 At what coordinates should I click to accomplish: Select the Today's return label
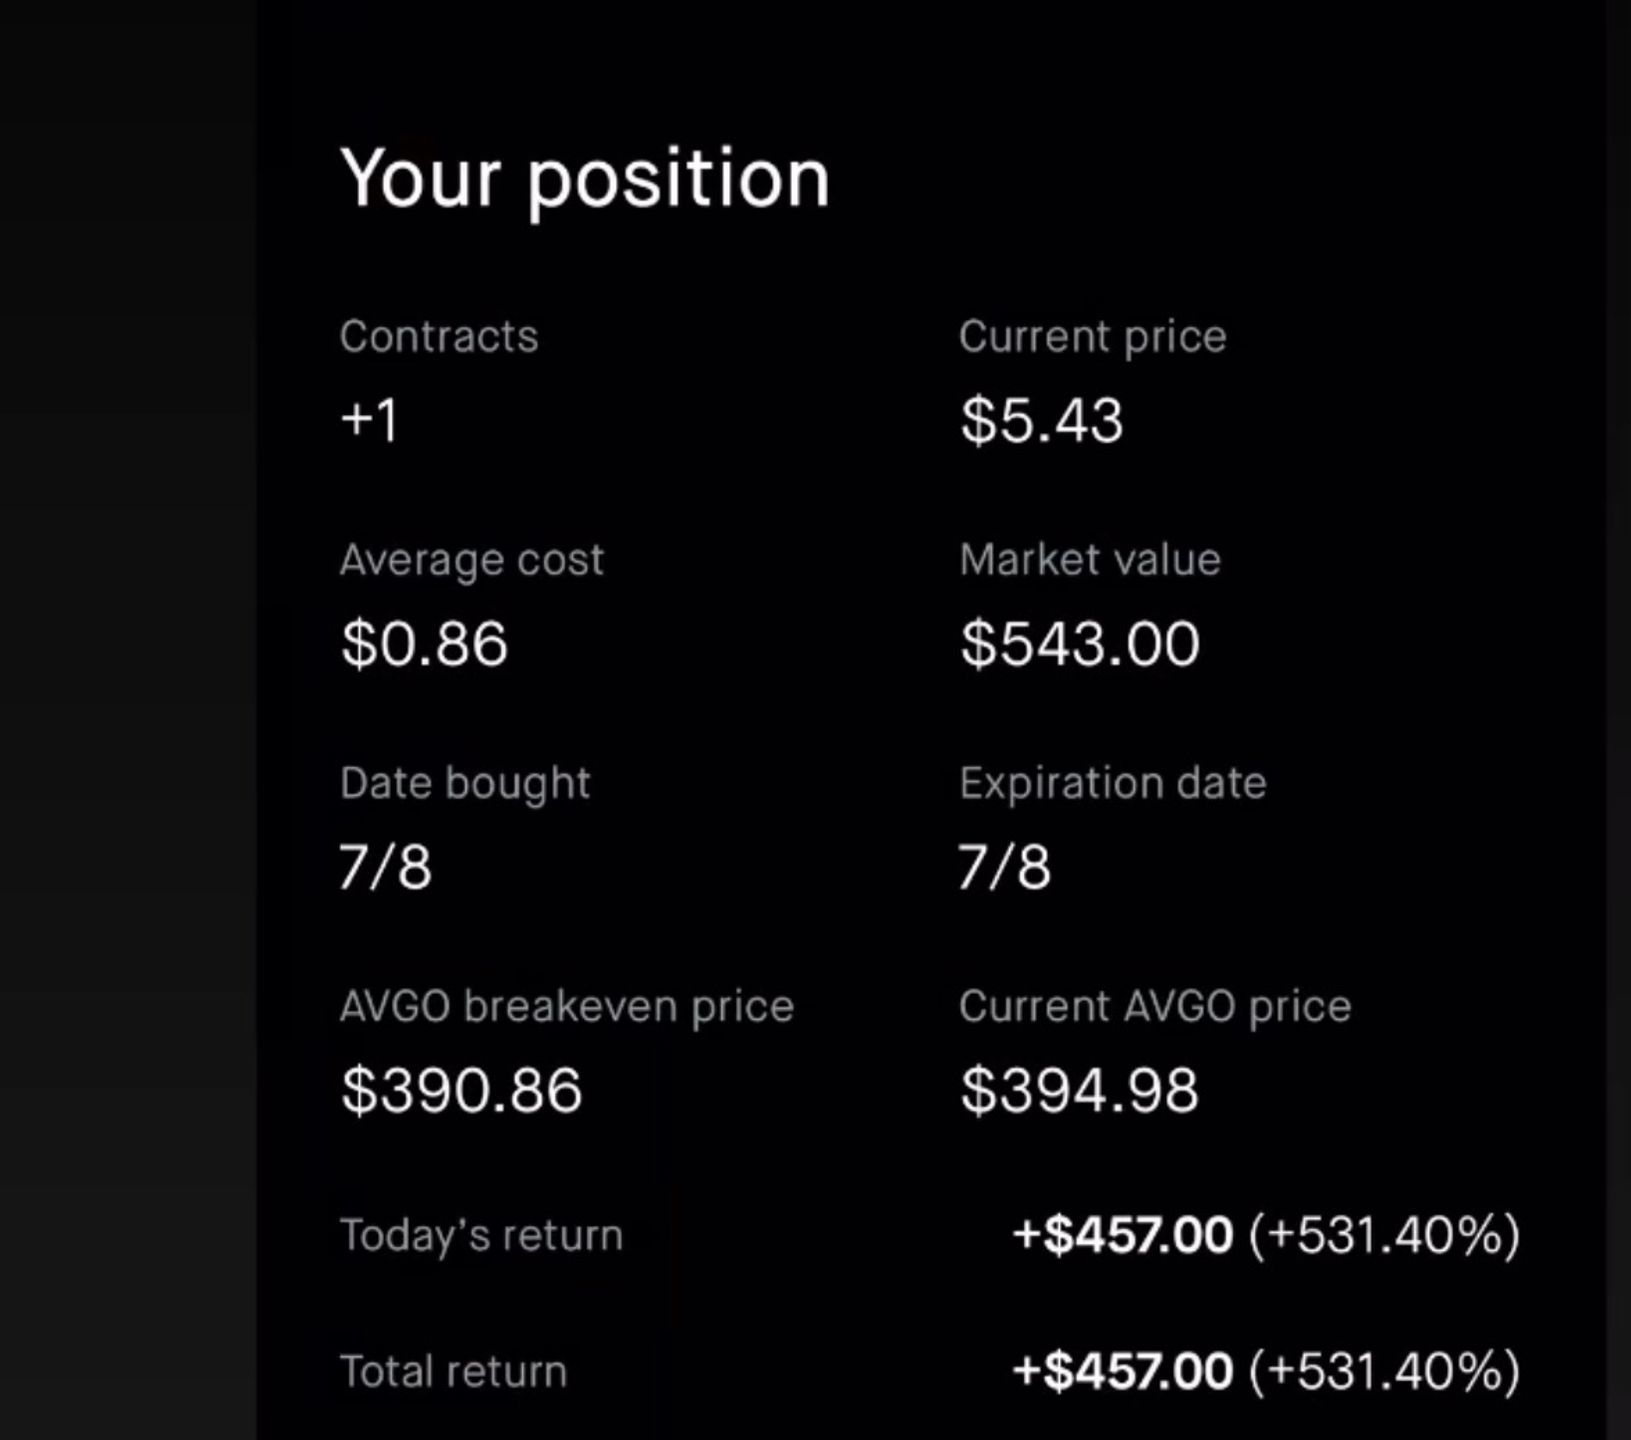tap(481, 1236)
